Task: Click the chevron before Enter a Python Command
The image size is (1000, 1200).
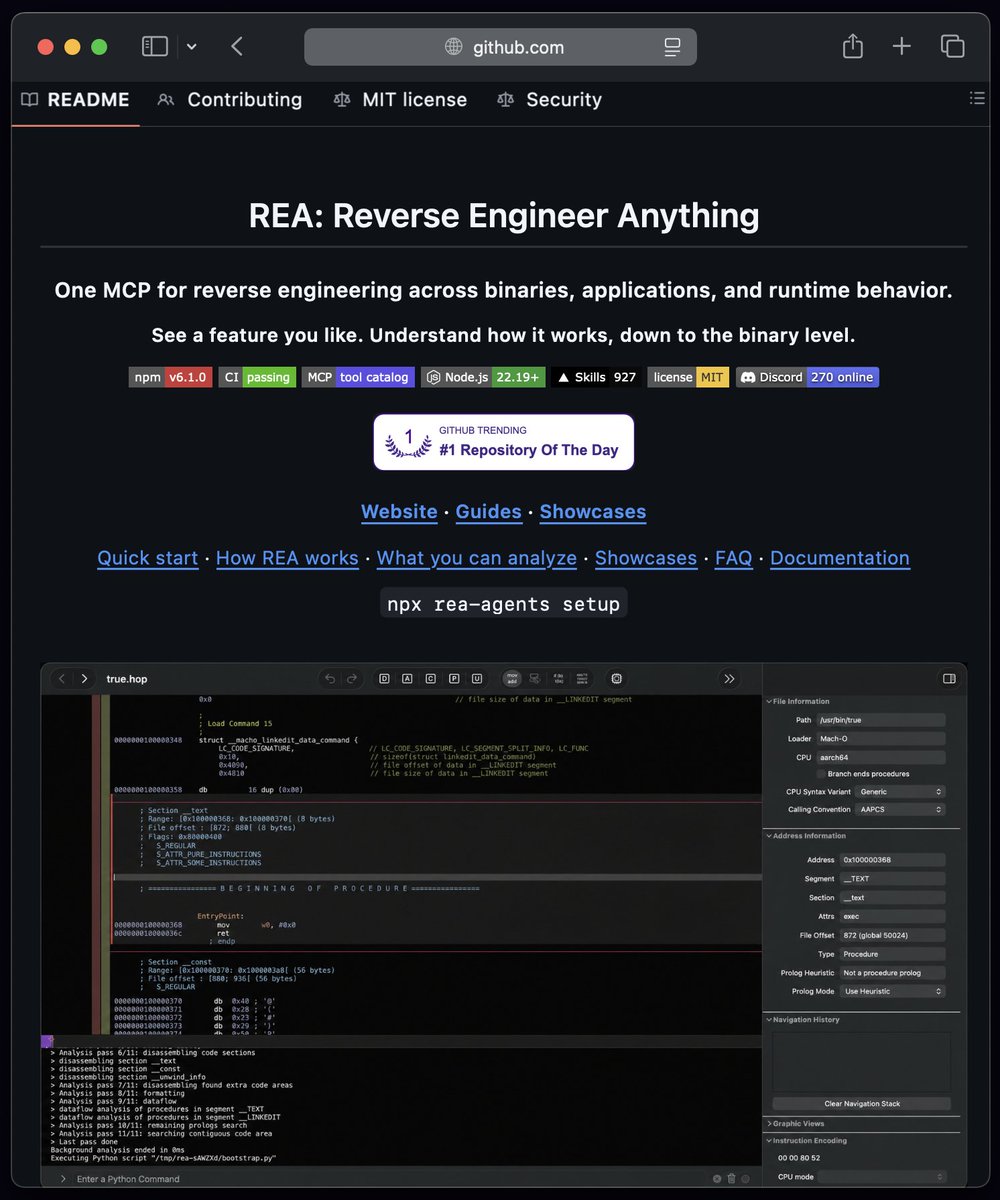Action: pos(63,1179)
